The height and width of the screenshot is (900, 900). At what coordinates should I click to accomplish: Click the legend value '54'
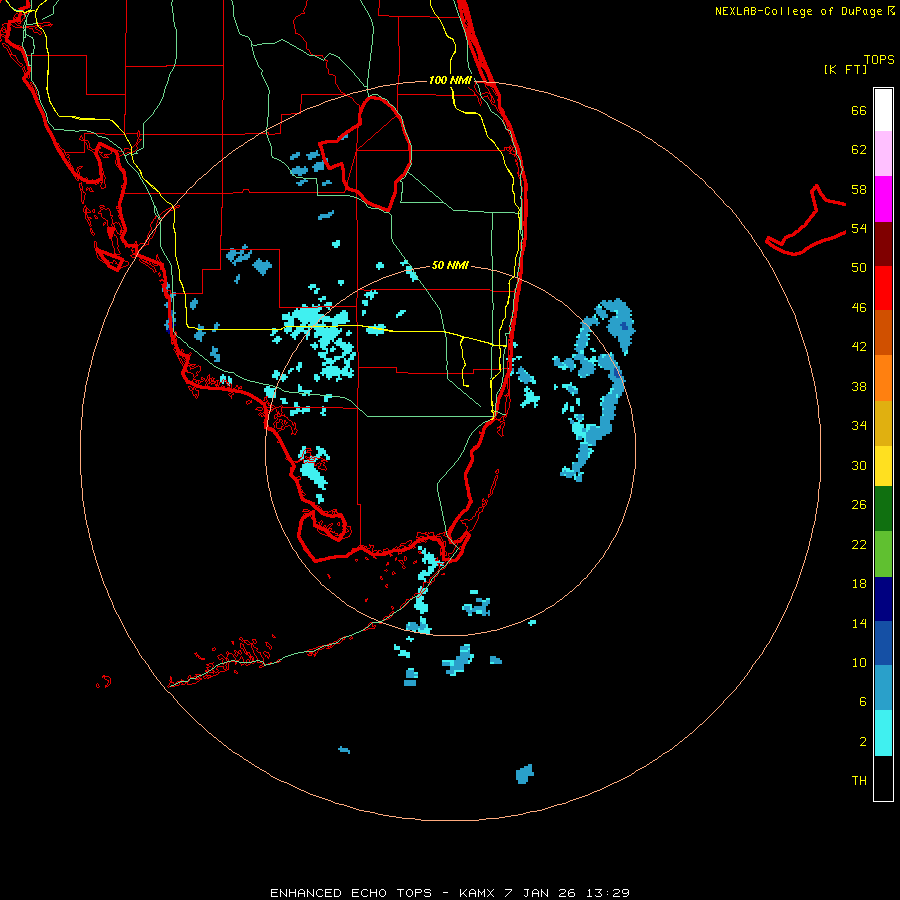click(859, 228)
